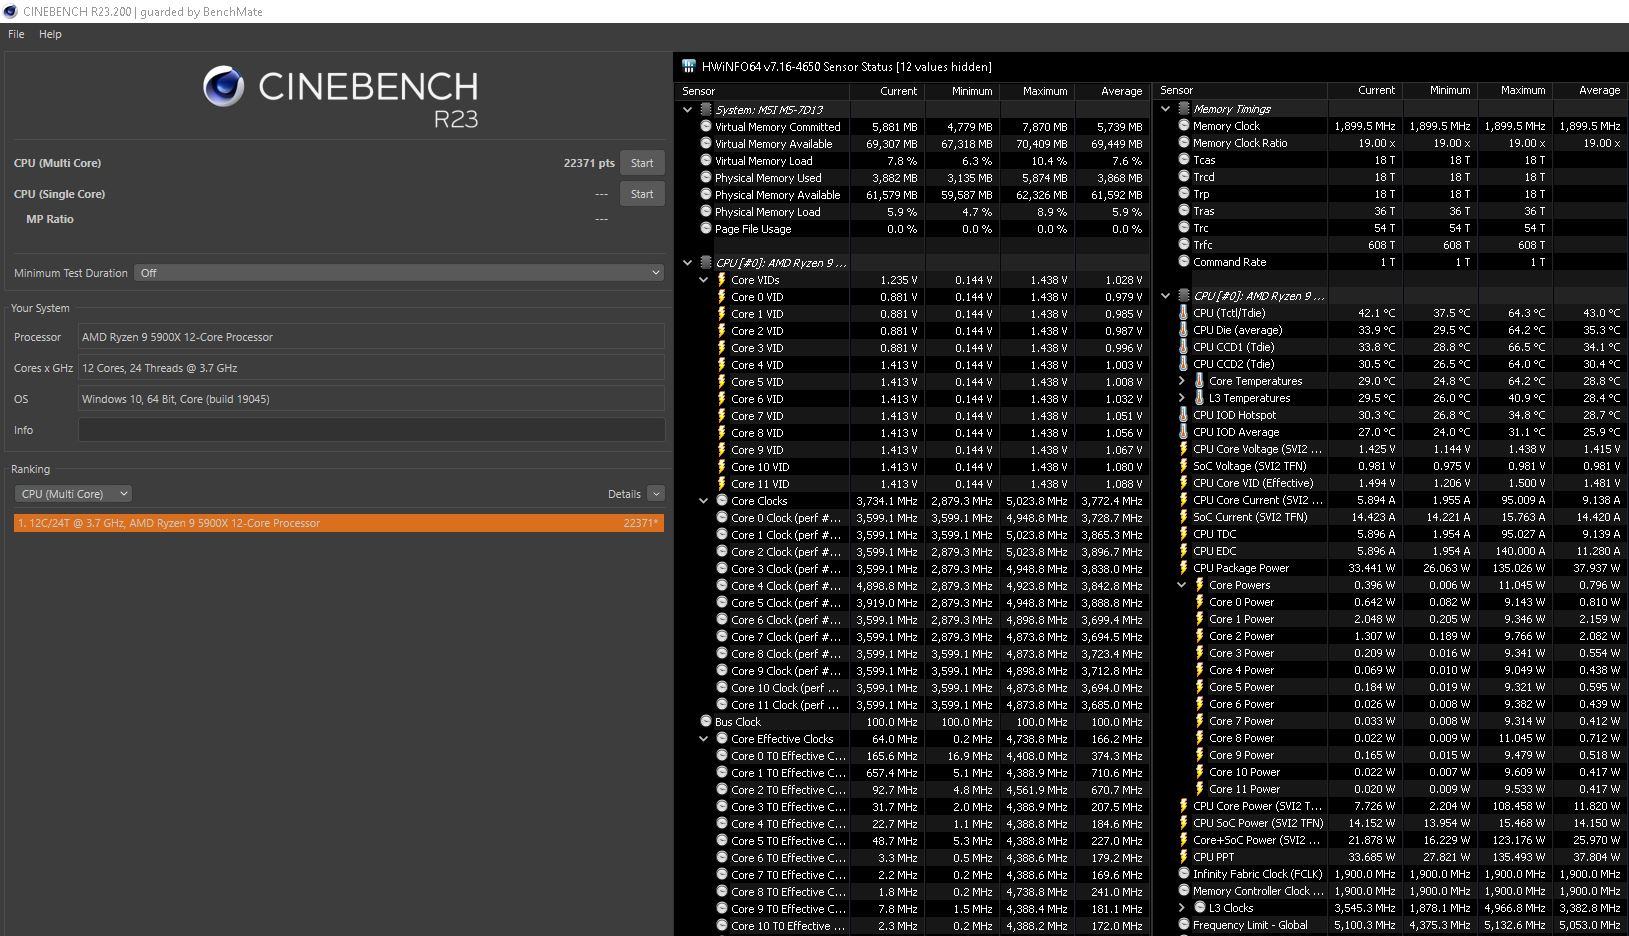
Task: Click the right panel Average column header
Action: (1590, 90)
